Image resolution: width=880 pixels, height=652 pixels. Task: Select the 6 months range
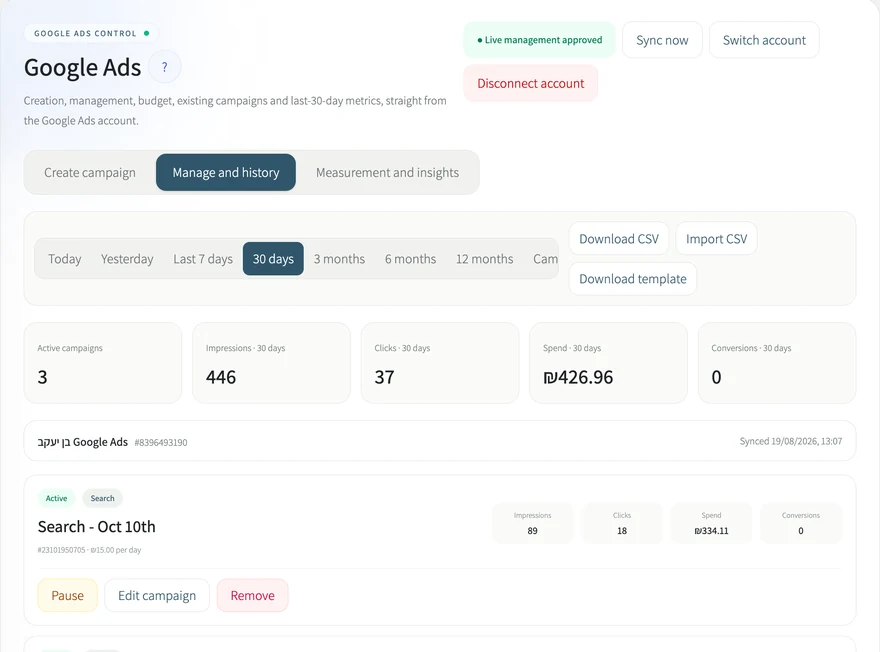pyautogui.click(x=410, y=259)
